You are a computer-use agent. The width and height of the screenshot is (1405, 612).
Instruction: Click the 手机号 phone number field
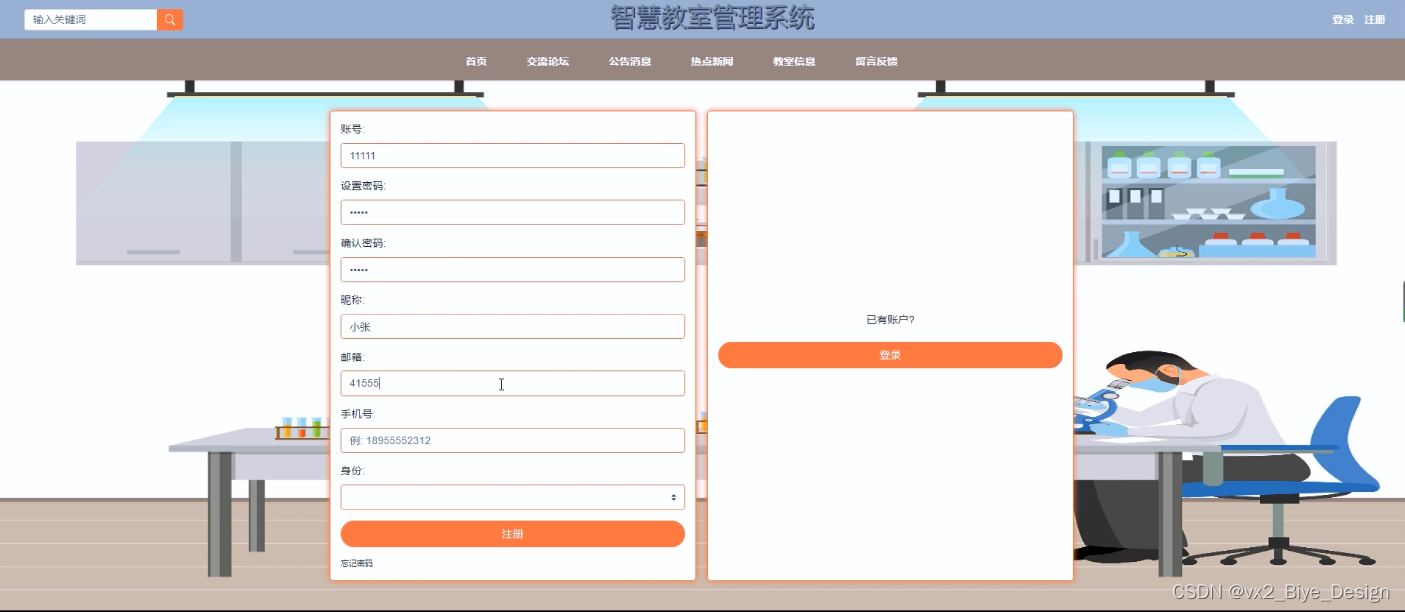pos(512,440)
